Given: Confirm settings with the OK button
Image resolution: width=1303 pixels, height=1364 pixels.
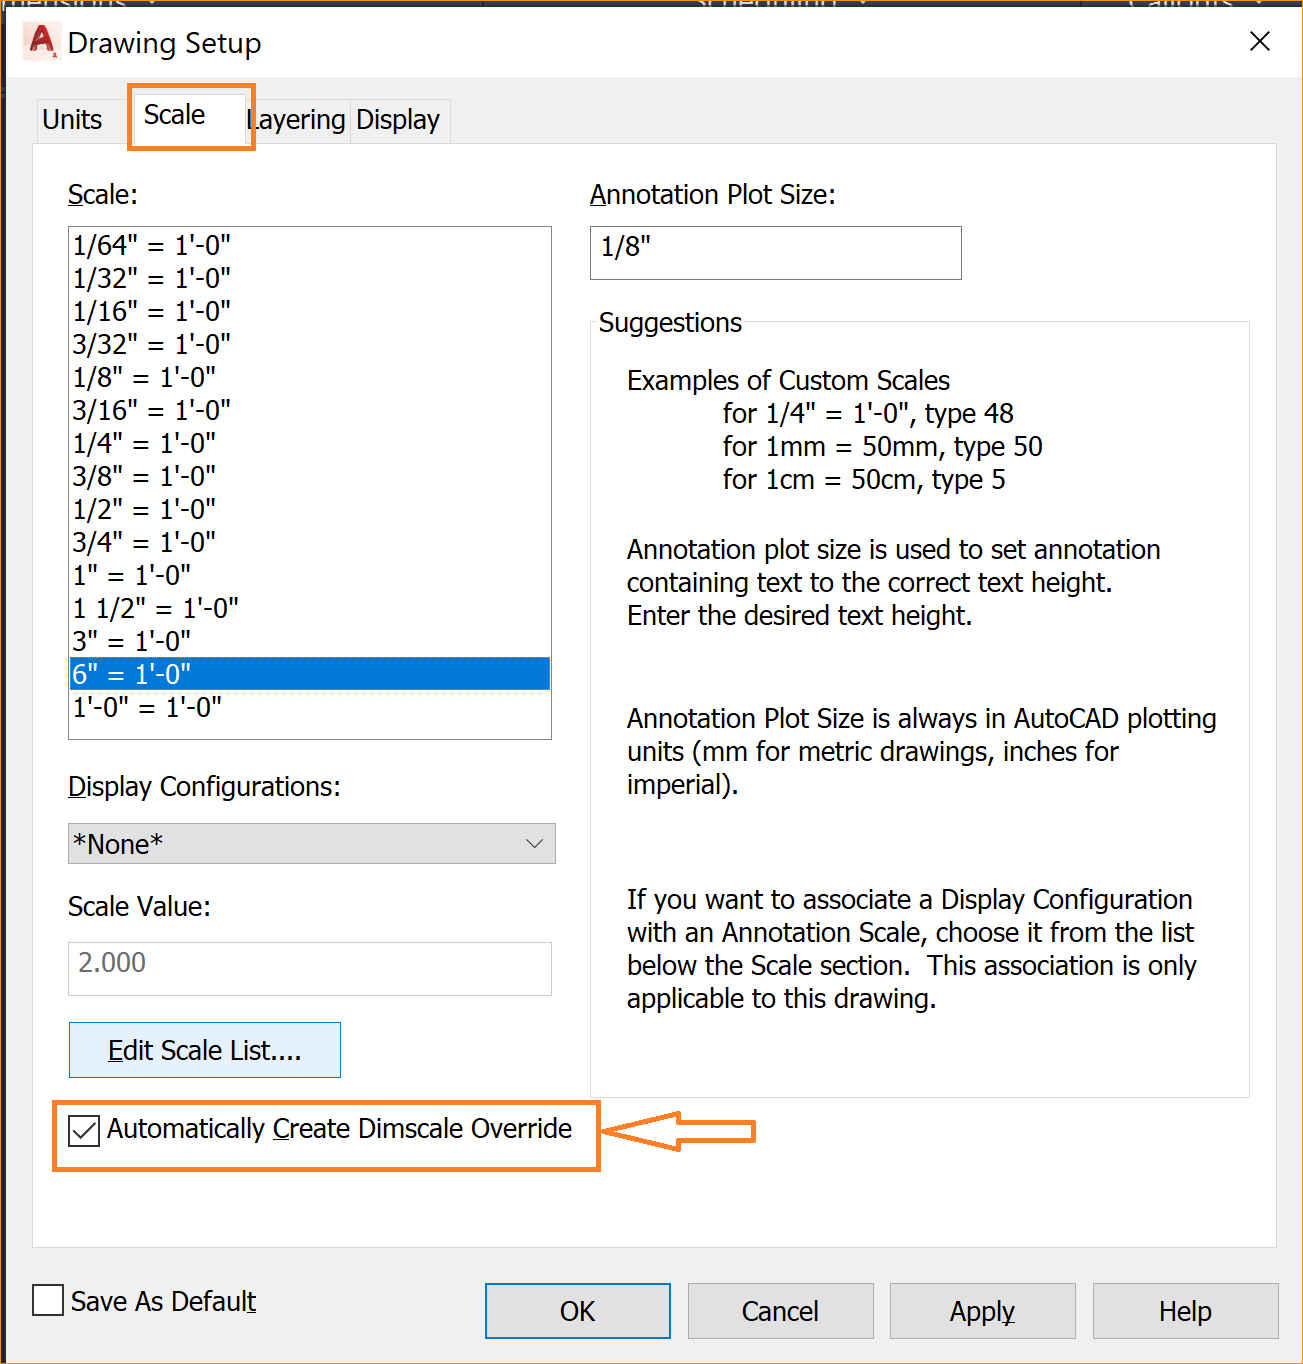Looking at the screenshot, I should click(x=577, y=1311).
